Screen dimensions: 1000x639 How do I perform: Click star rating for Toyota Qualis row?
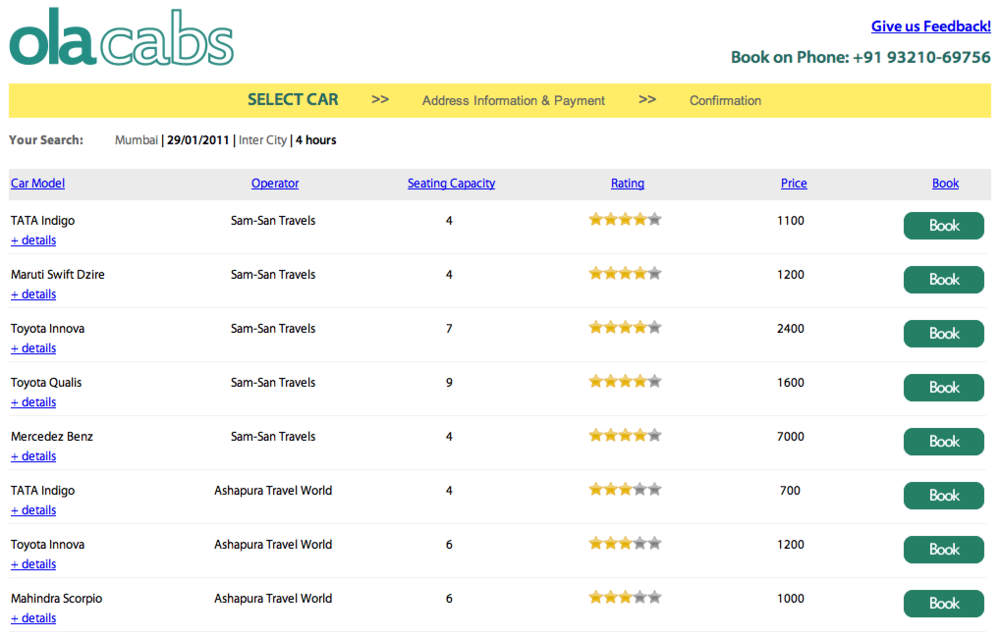coord(625,381)
